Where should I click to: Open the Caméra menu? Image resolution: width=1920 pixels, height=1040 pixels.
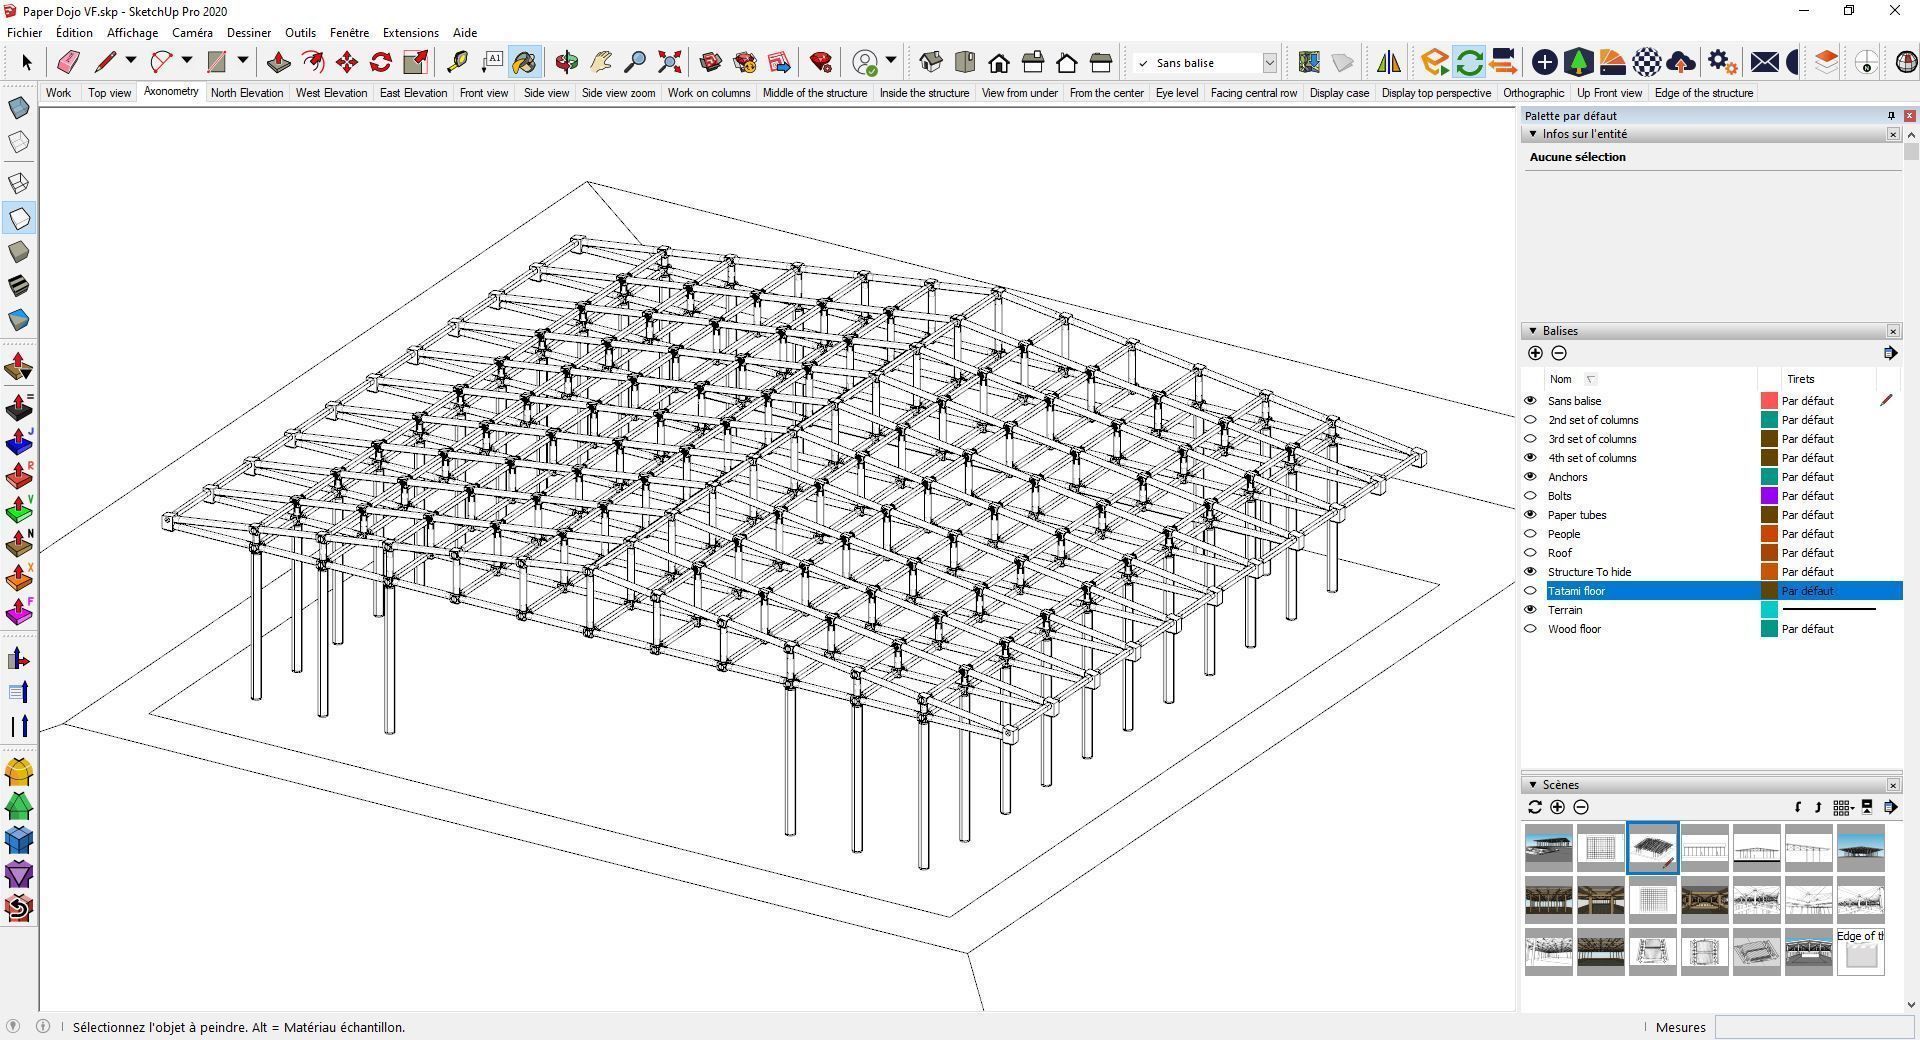[192, 33]
